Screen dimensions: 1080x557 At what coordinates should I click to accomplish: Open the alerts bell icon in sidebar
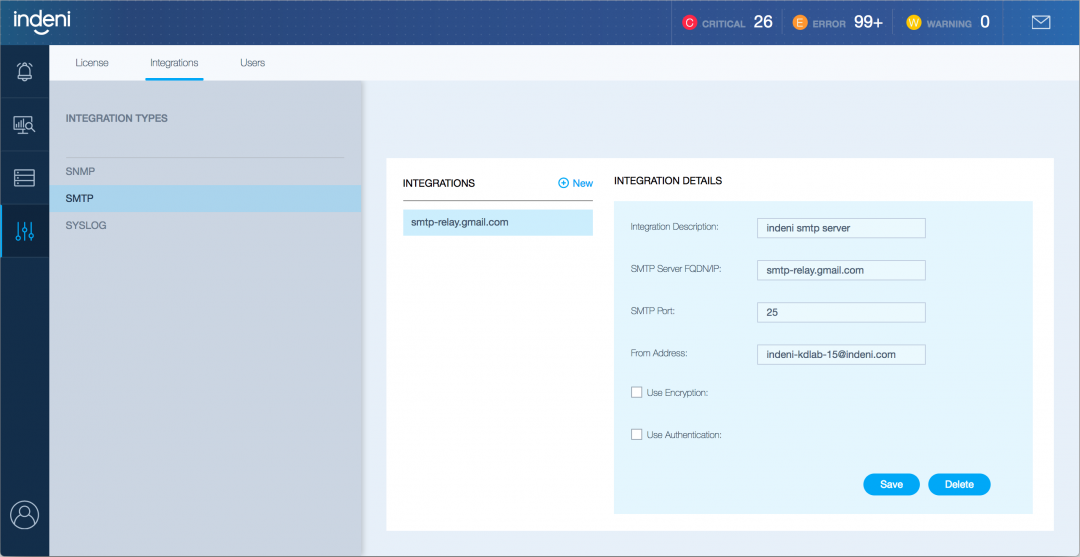(x=24, y=72)
